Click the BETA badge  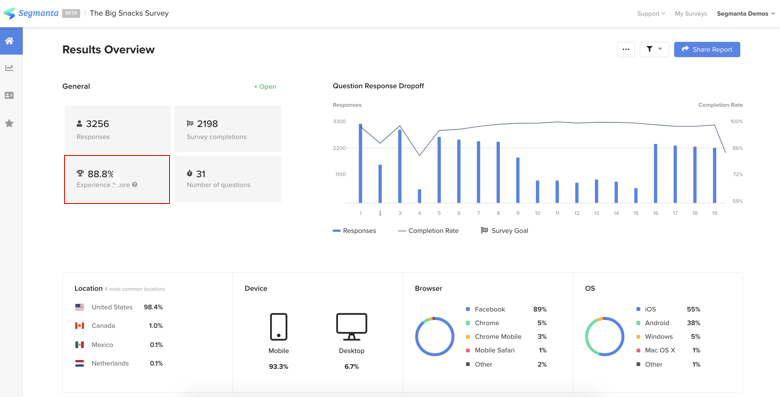tap(71, 13)
